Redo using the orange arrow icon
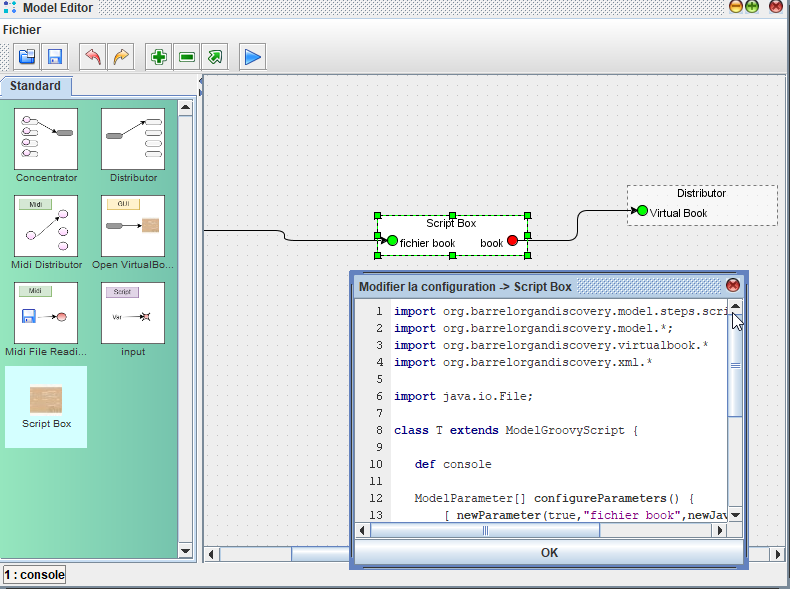 click(x=120, y=57)
